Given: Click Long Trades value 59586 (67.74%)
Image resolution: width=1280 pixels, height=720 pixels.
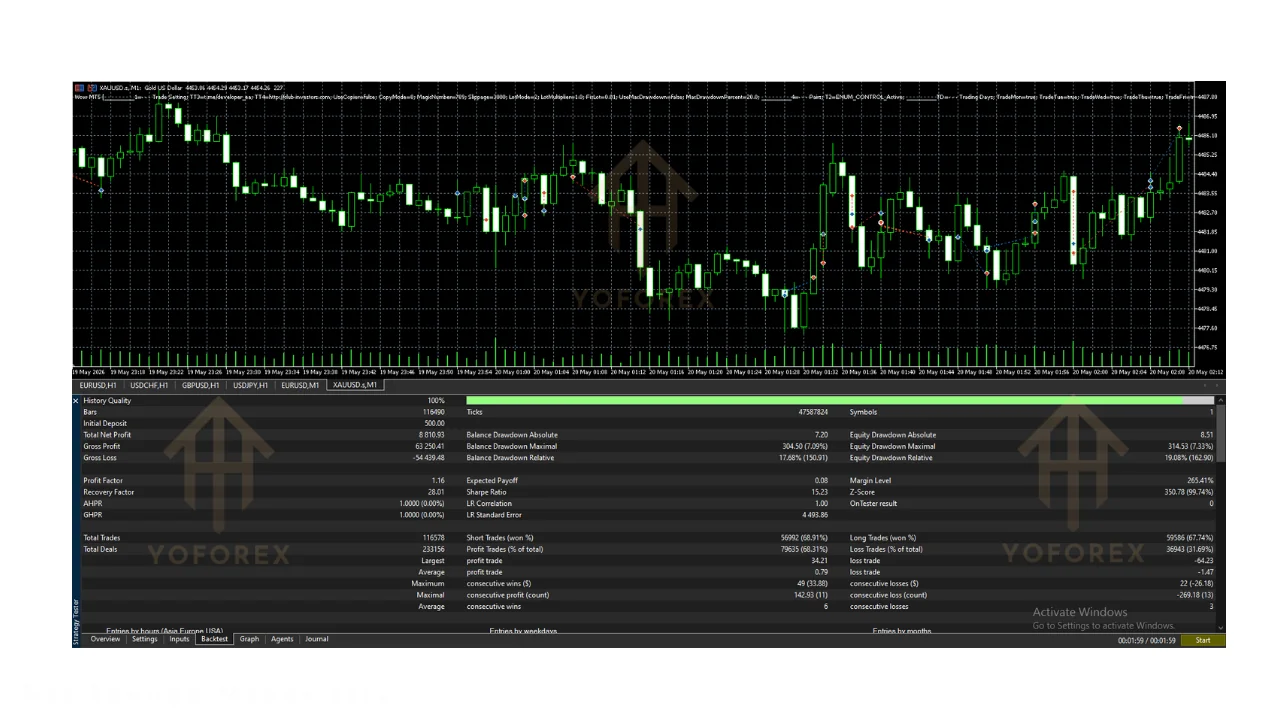Looking at the screenshot, I should (1190, 538).
